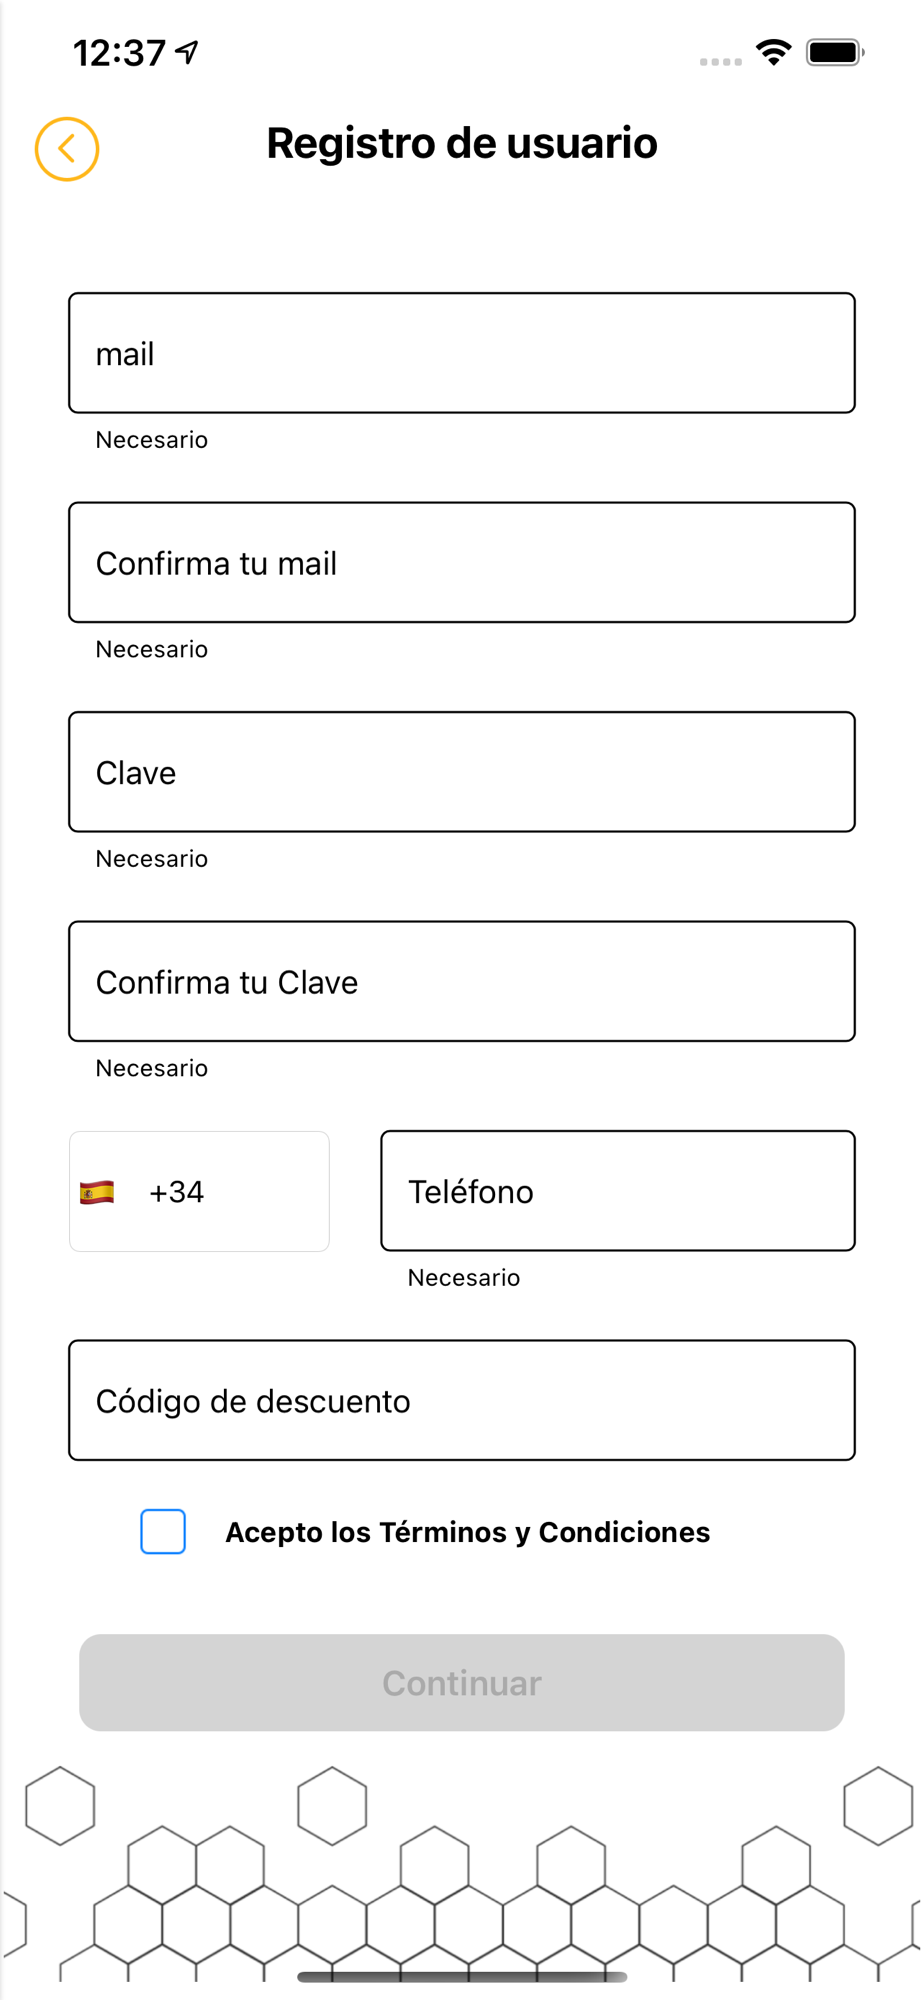Check the Términos y Condiciones checkbox

tap(163, 1532)
